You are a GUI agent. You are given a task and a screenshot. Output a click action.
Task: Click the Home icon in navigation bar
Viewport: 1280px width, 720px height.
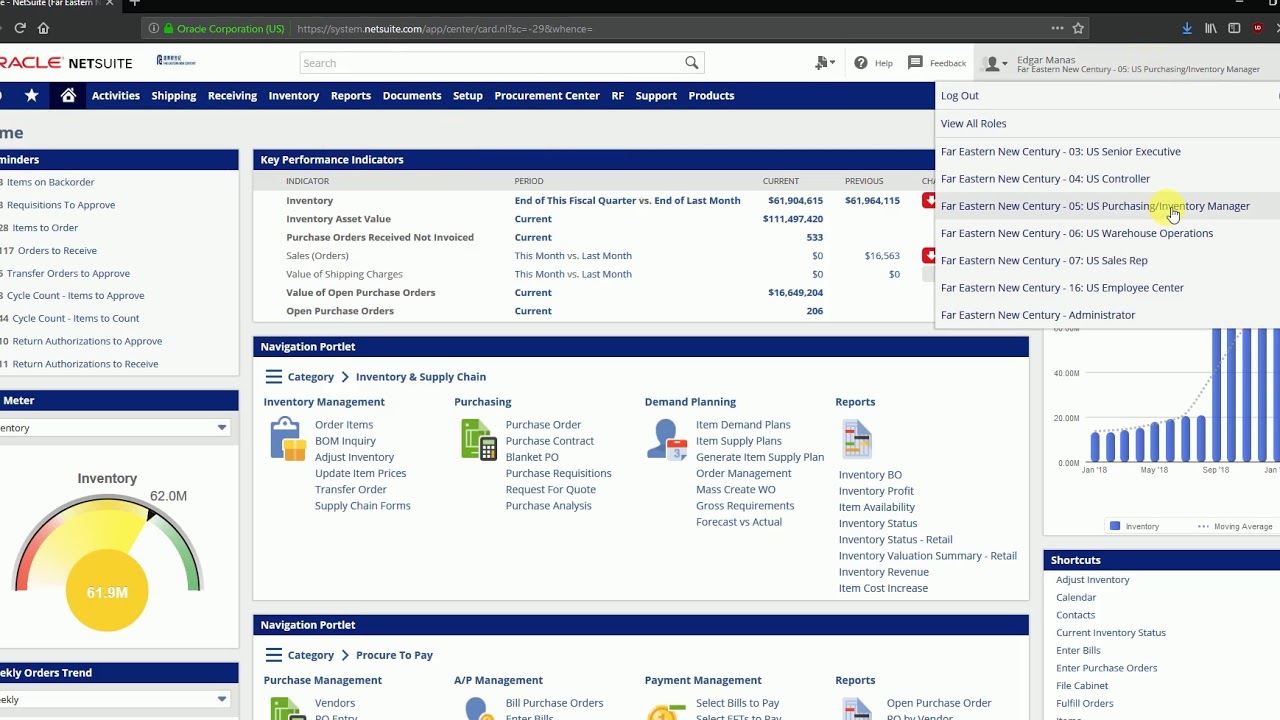(68, 95)
